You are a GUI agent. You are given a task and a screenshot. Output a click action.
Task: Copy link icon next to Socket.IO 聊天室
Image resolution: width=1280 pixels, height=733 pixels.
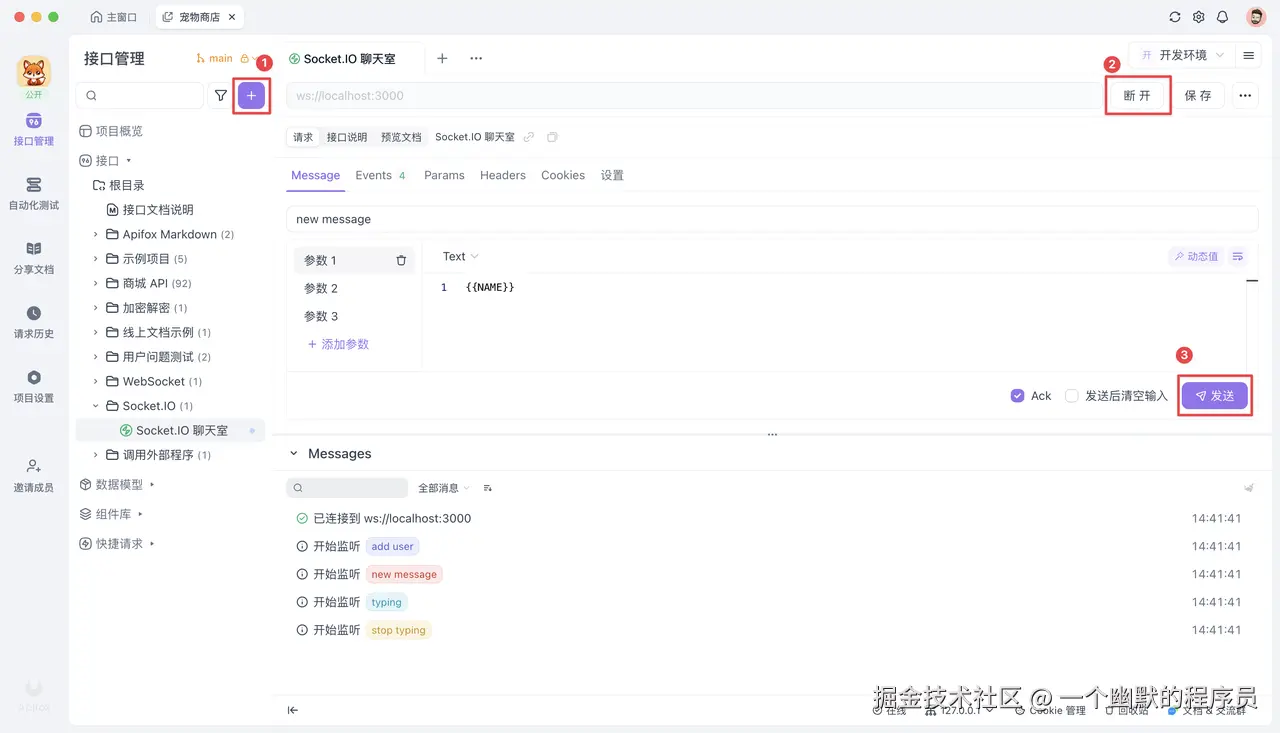tap(529, 137)
